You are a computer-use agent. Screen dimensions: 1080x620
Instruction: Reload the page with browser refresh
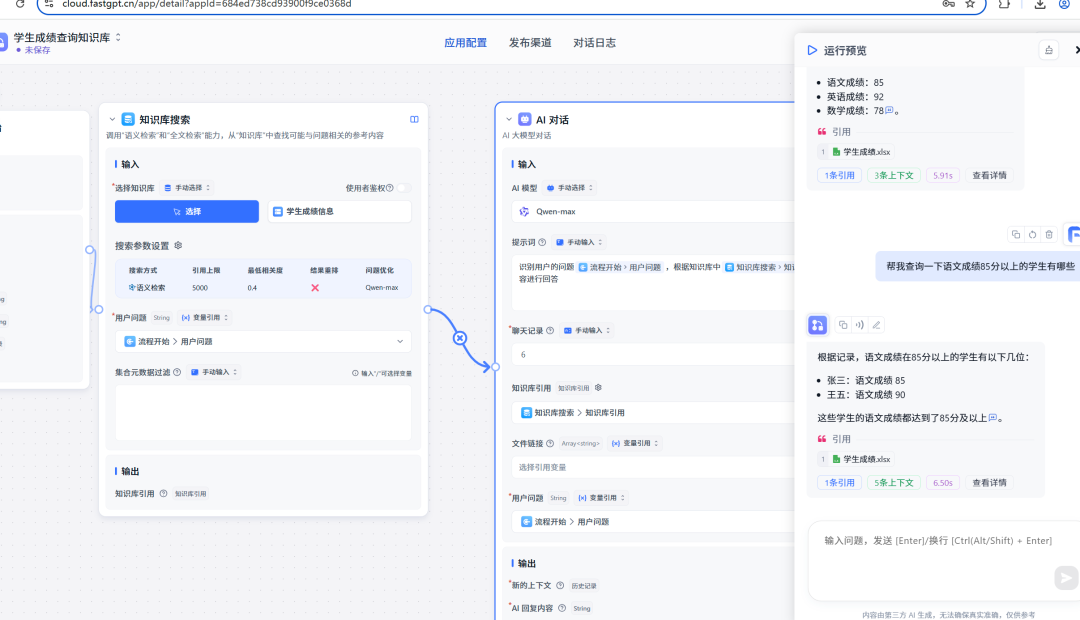click(x=20, y=4)
